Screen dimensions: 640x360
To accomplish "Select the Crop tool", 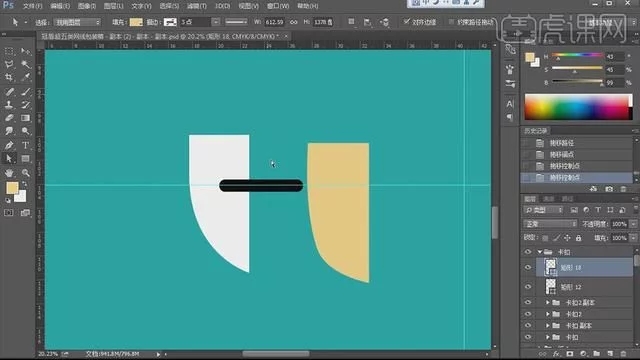I will [x=9, y=77].
